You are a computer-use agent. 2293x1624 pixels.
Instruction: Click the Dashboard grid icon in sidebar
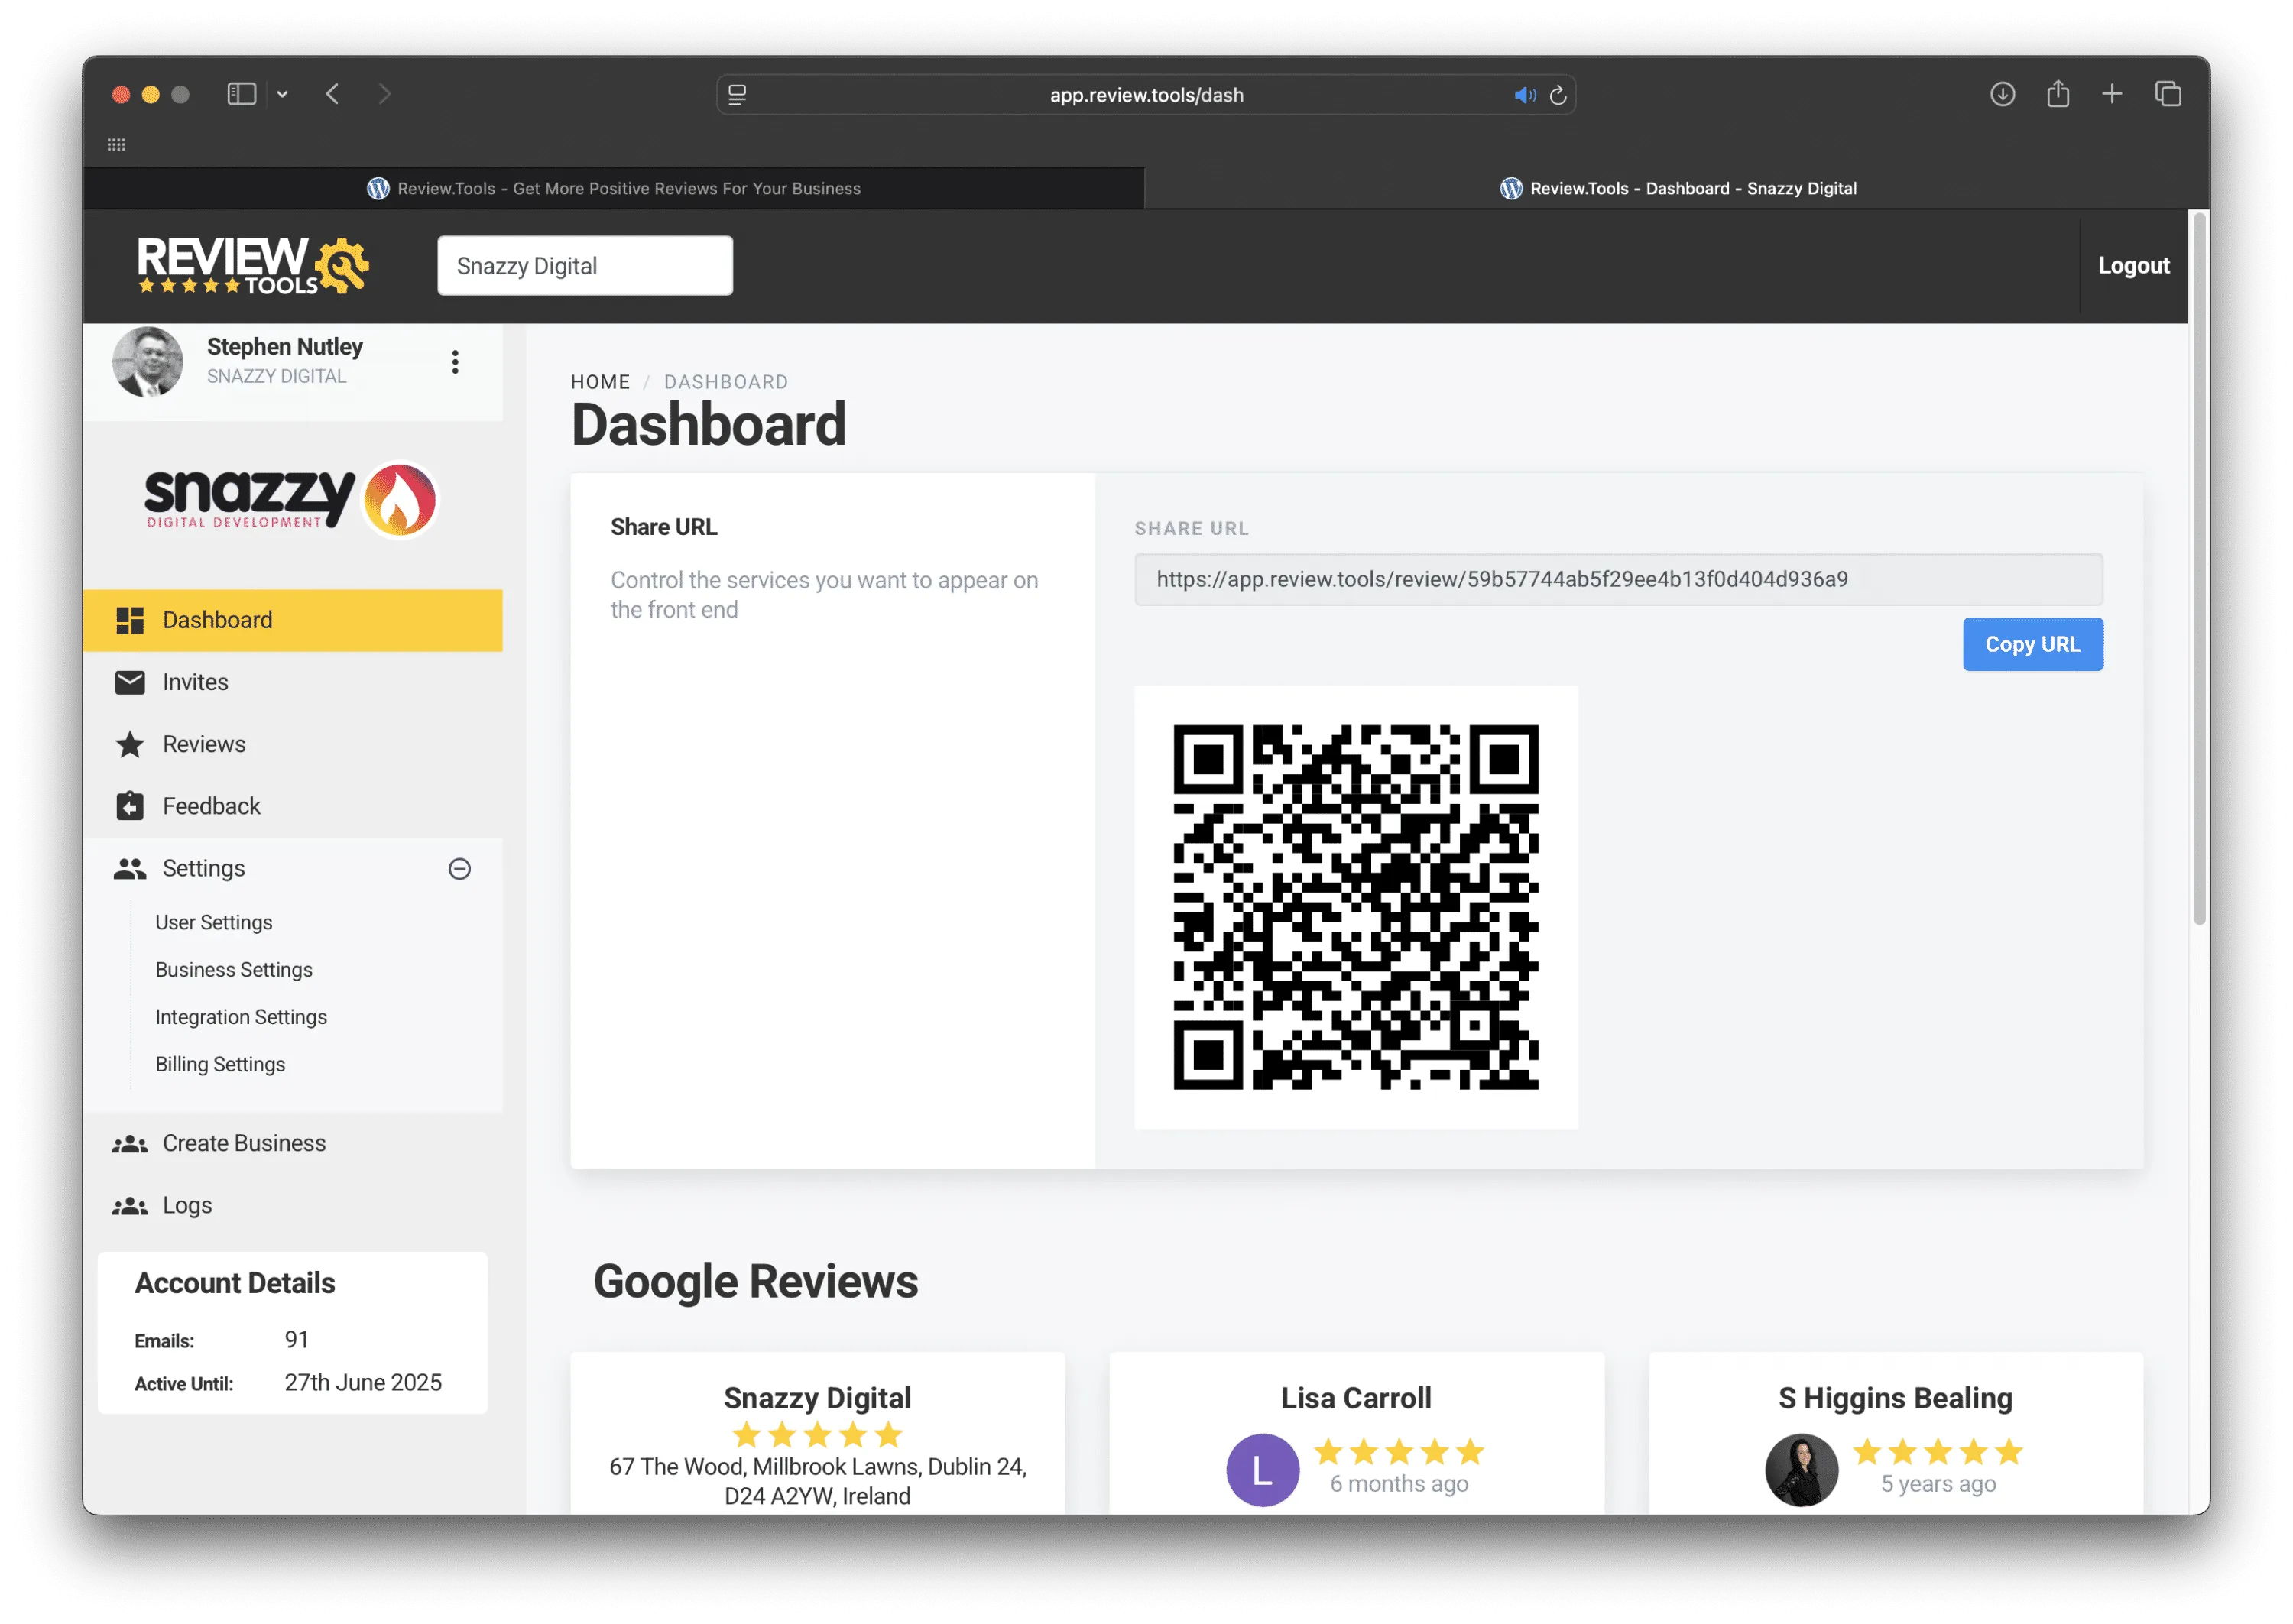click(x=130, y=620)
